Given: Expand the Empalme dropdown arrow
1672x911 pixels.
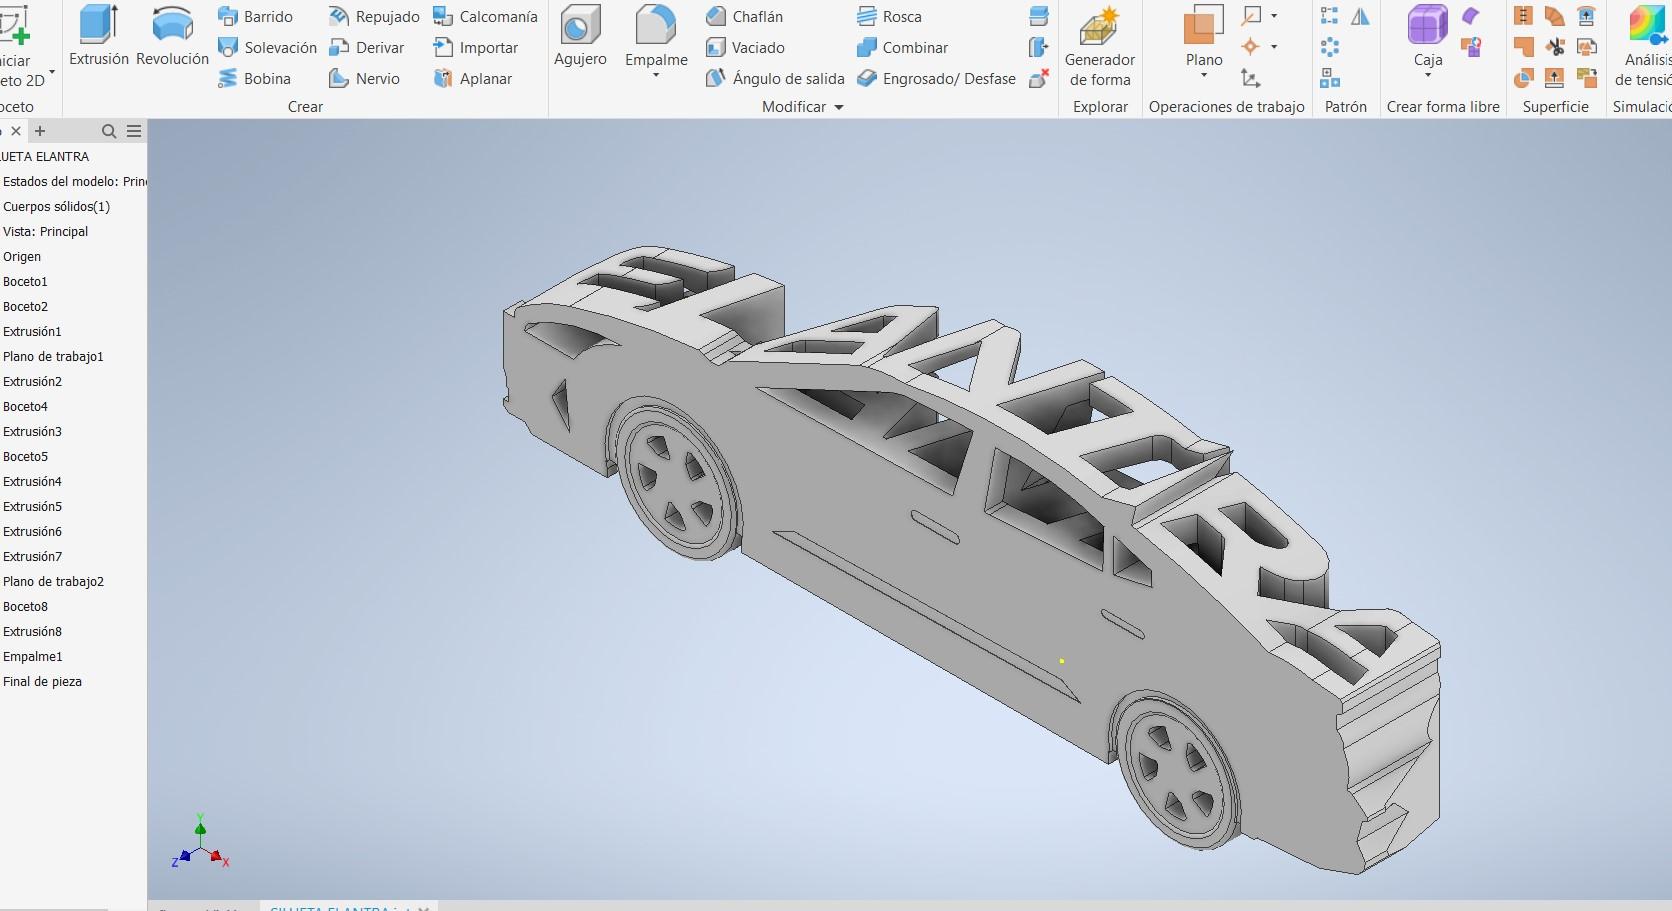Looking at the screenshot, I should 656,76.
